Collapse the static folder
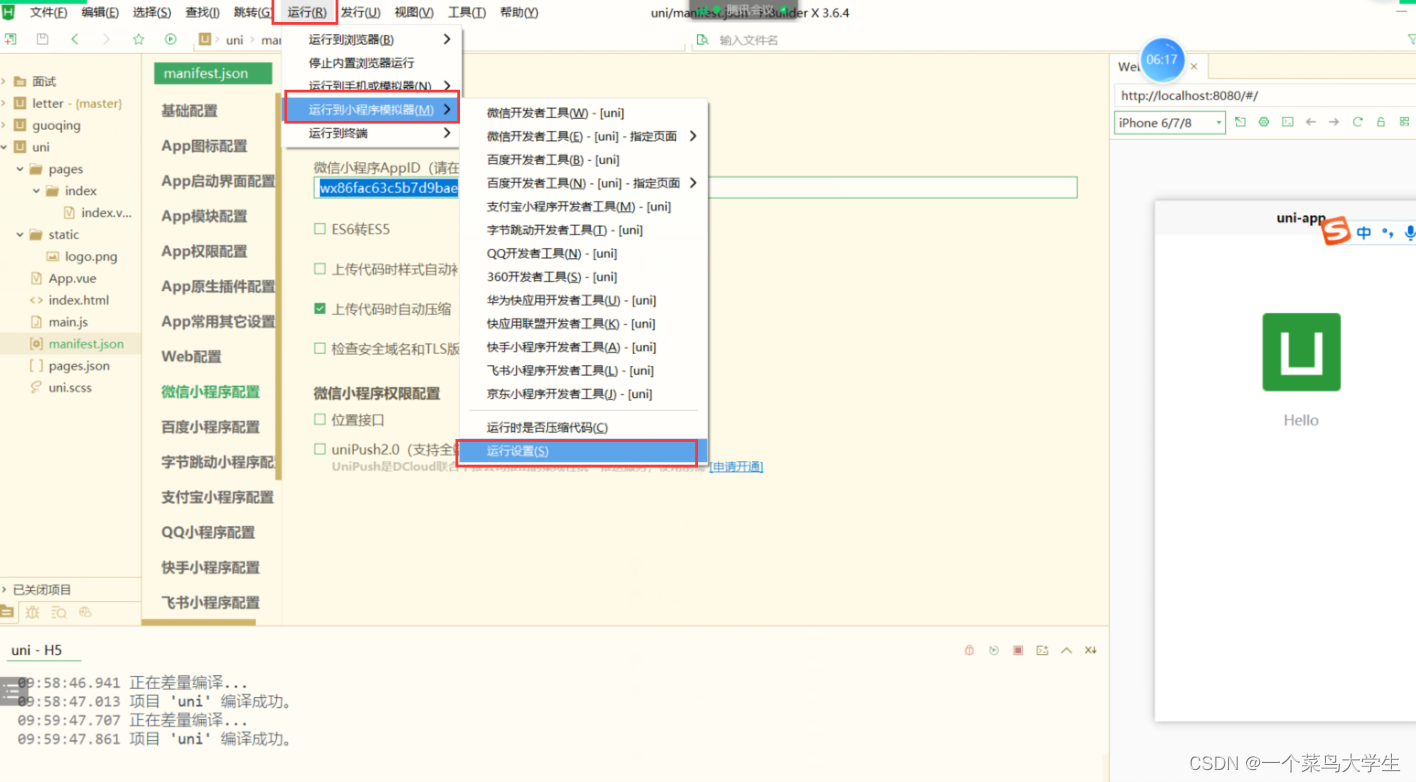 [x=20, y=234]
